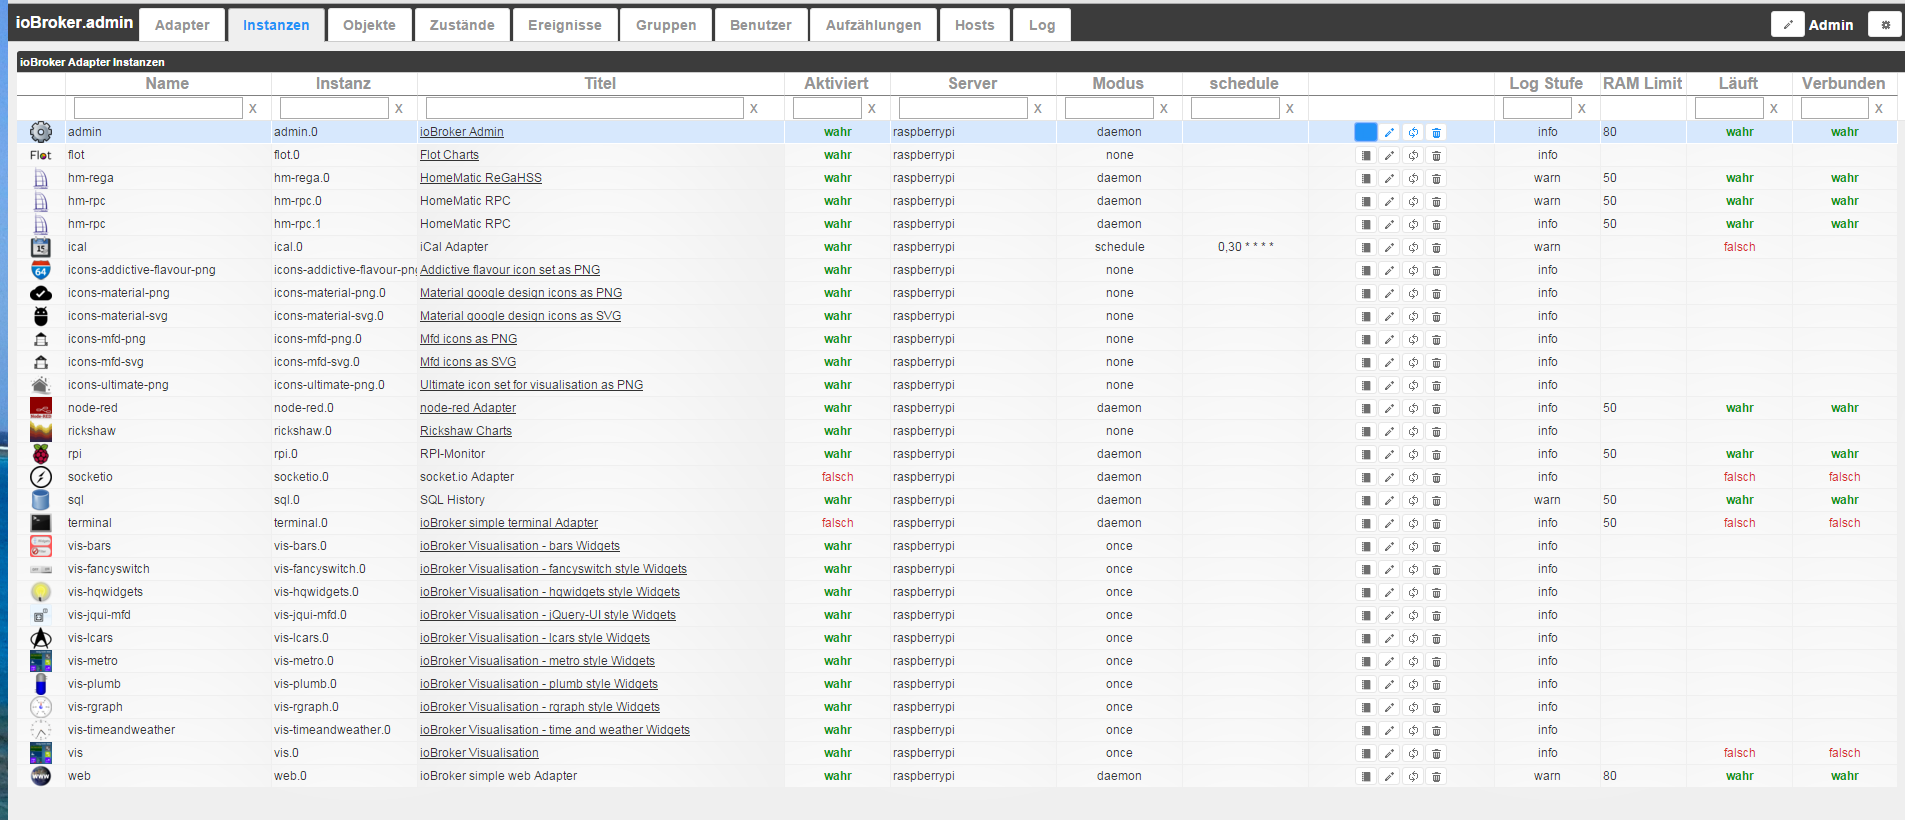This screenshot has height=820, width=1905.
Task: Open the Aufzählungen tab
Action: (x=873, y=25)
